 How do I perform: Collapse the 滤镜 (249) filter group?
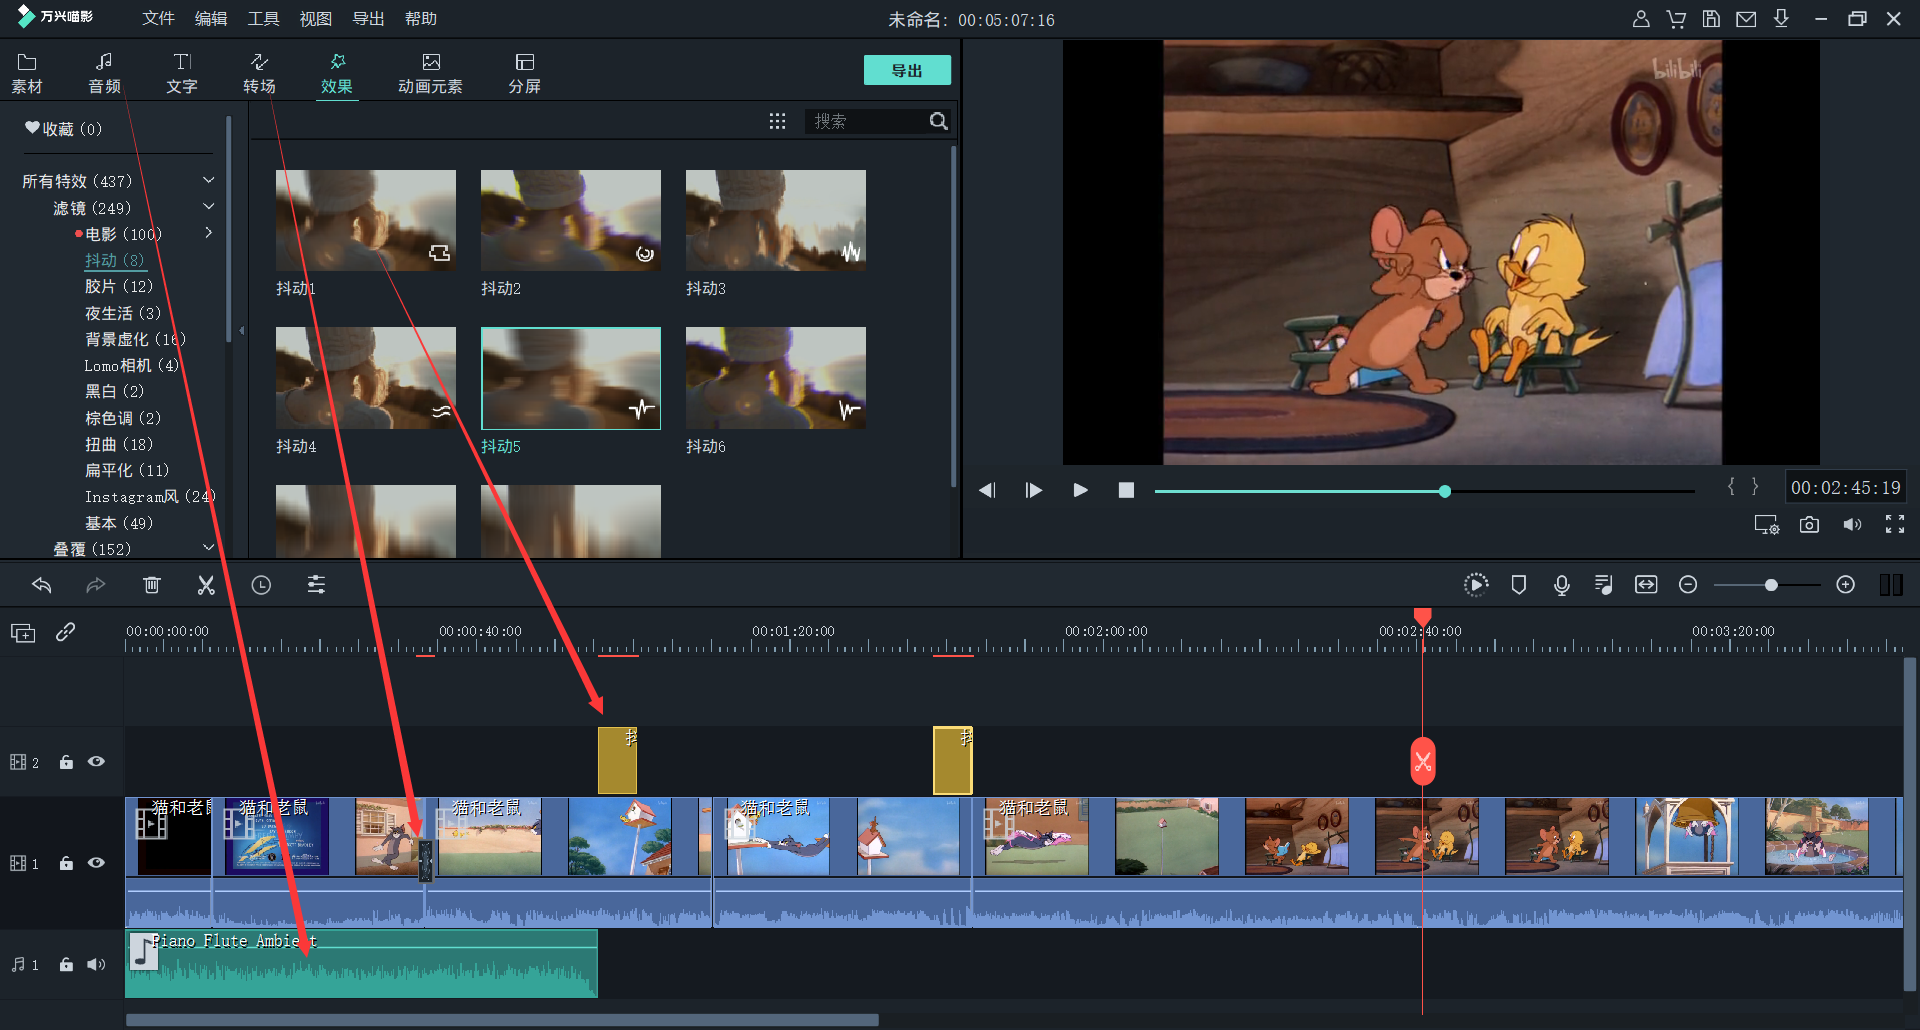tap(208, 207)
